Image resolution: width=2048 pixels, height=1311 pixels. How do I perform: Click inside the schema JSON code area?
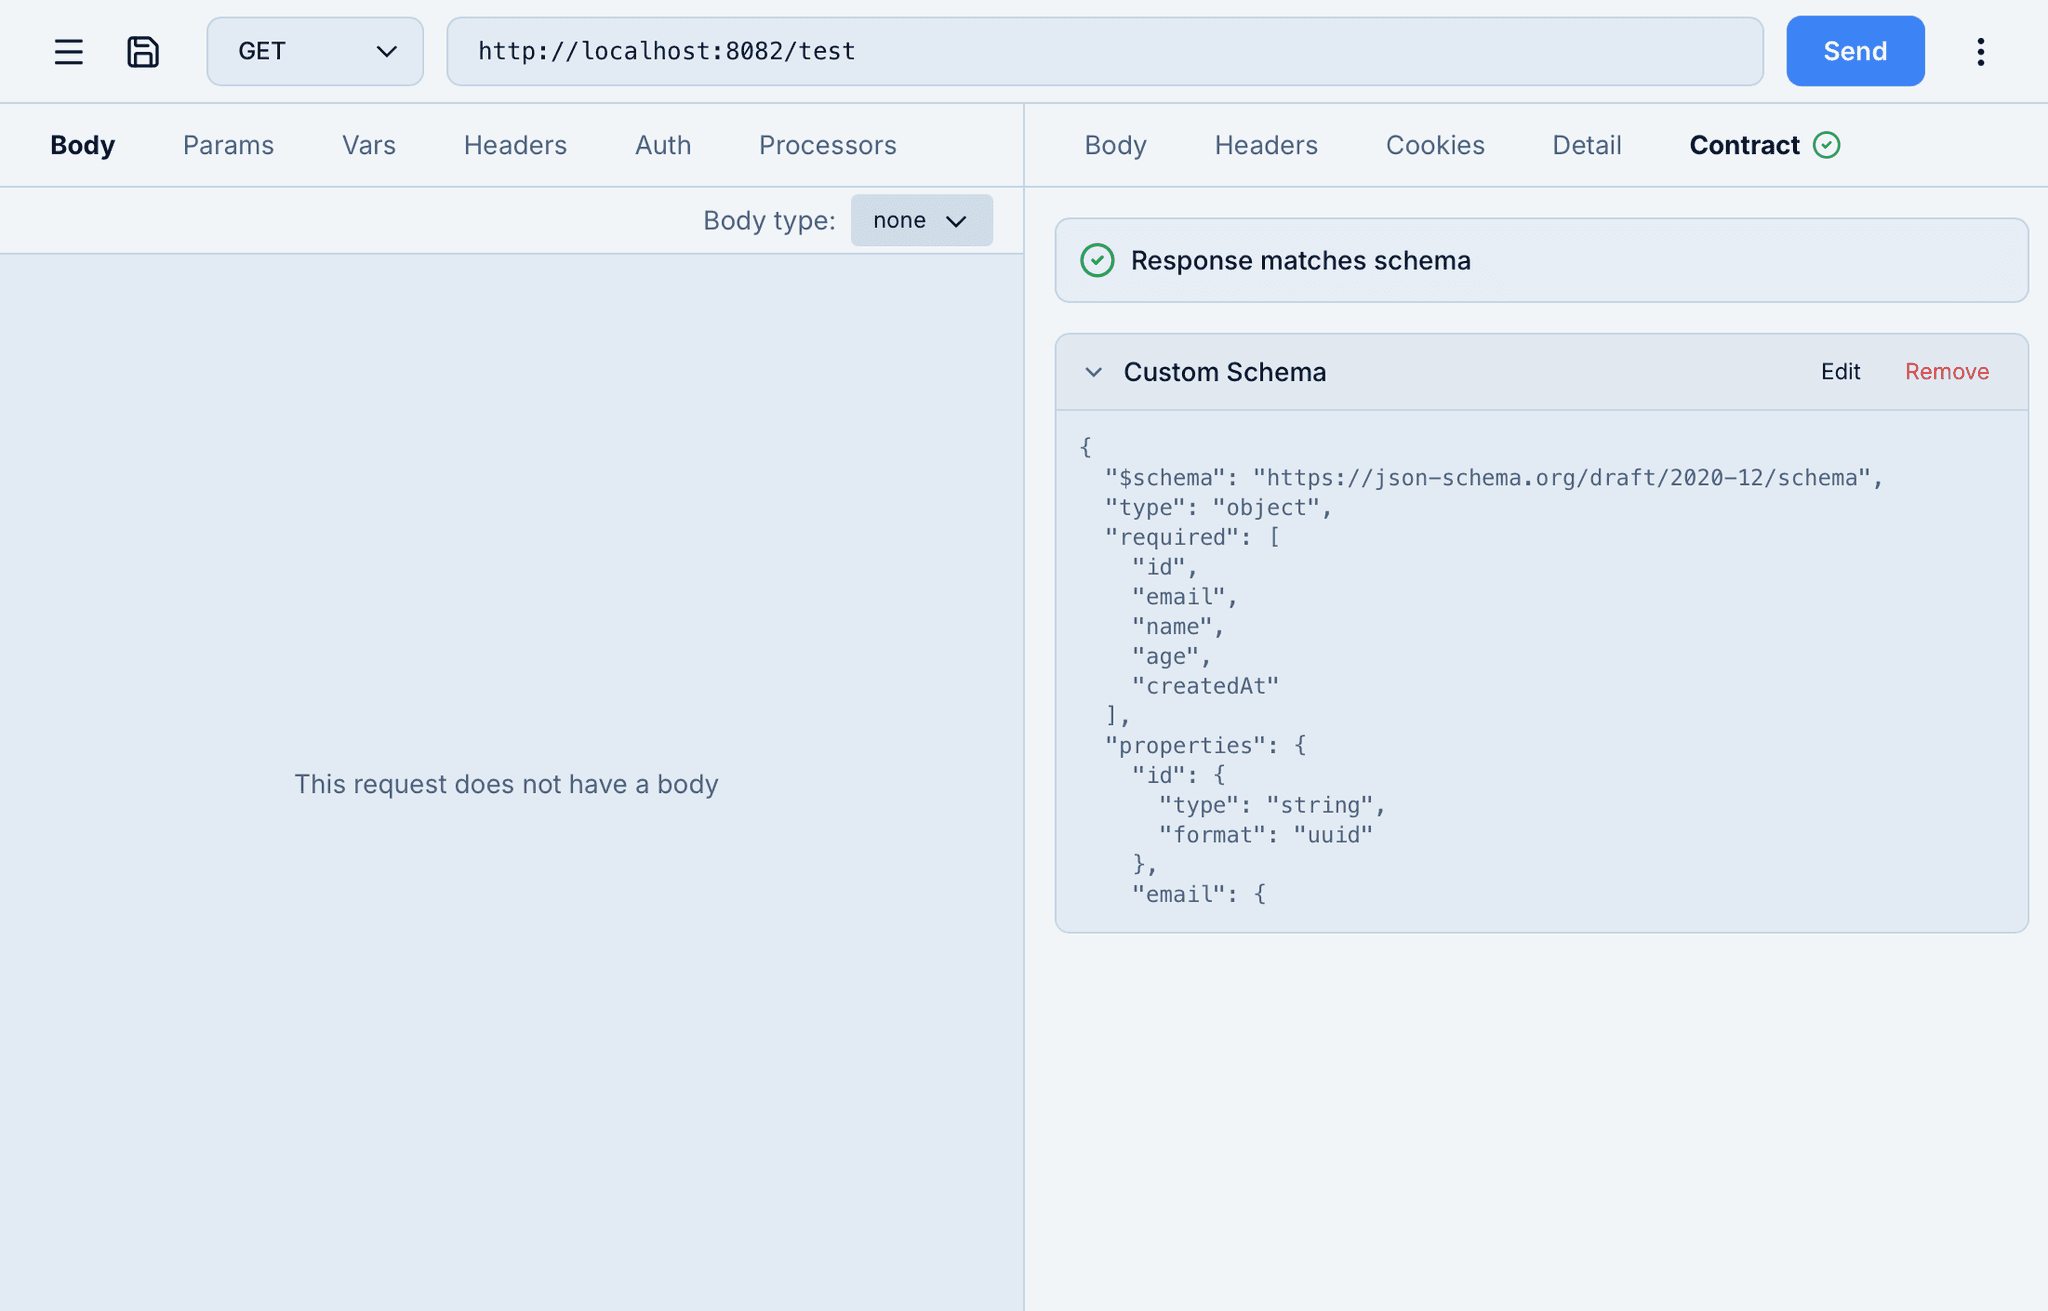1540,670
